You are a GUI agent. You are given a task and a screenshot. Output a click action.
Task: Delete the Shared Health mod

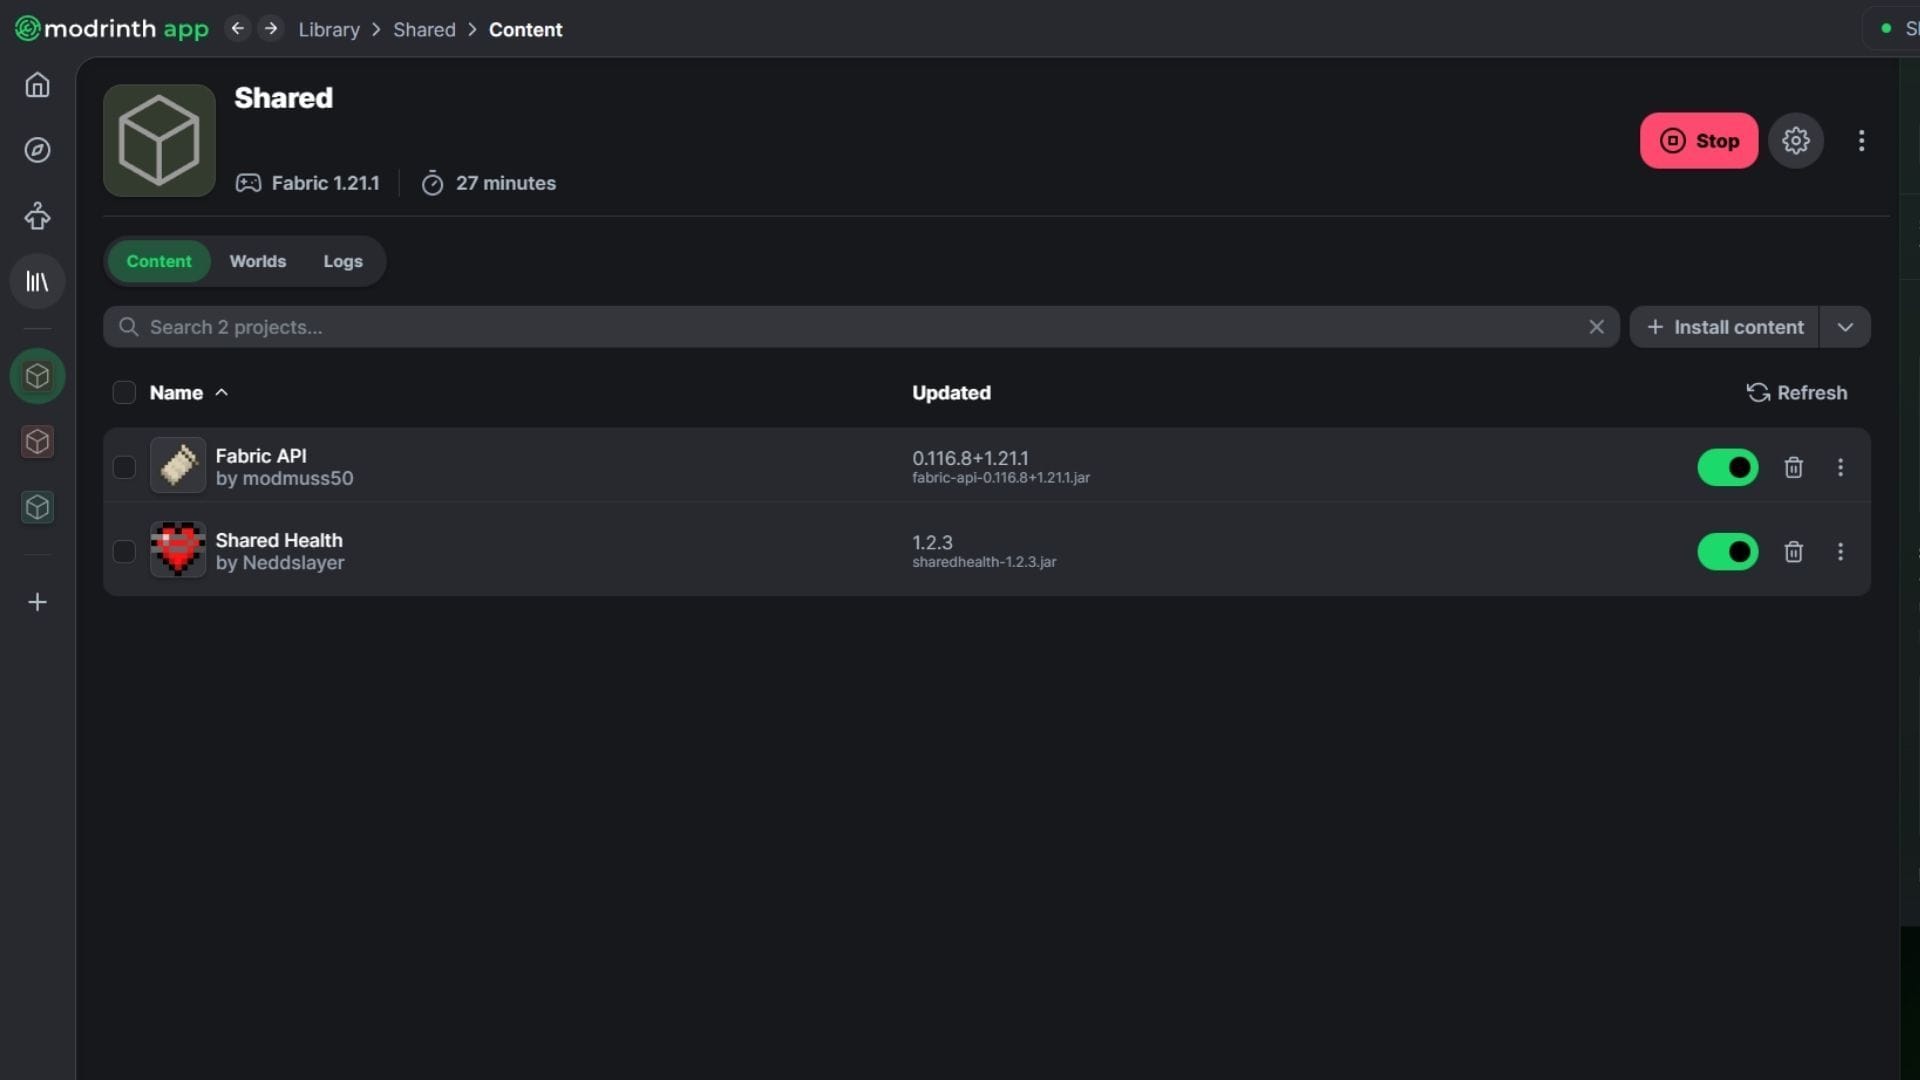click(1793, 552)
